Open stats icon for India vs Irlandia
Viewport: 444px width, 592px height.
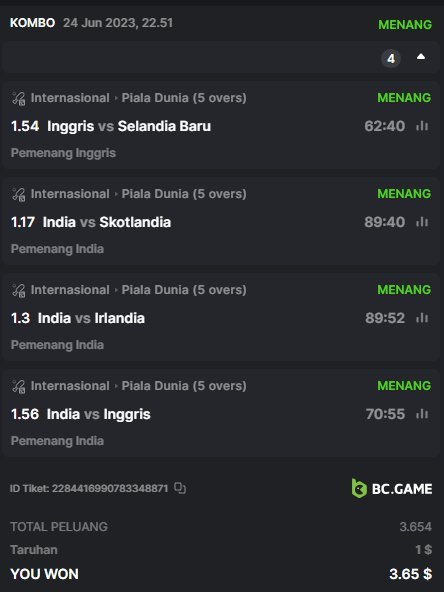[x=422, y=318]
